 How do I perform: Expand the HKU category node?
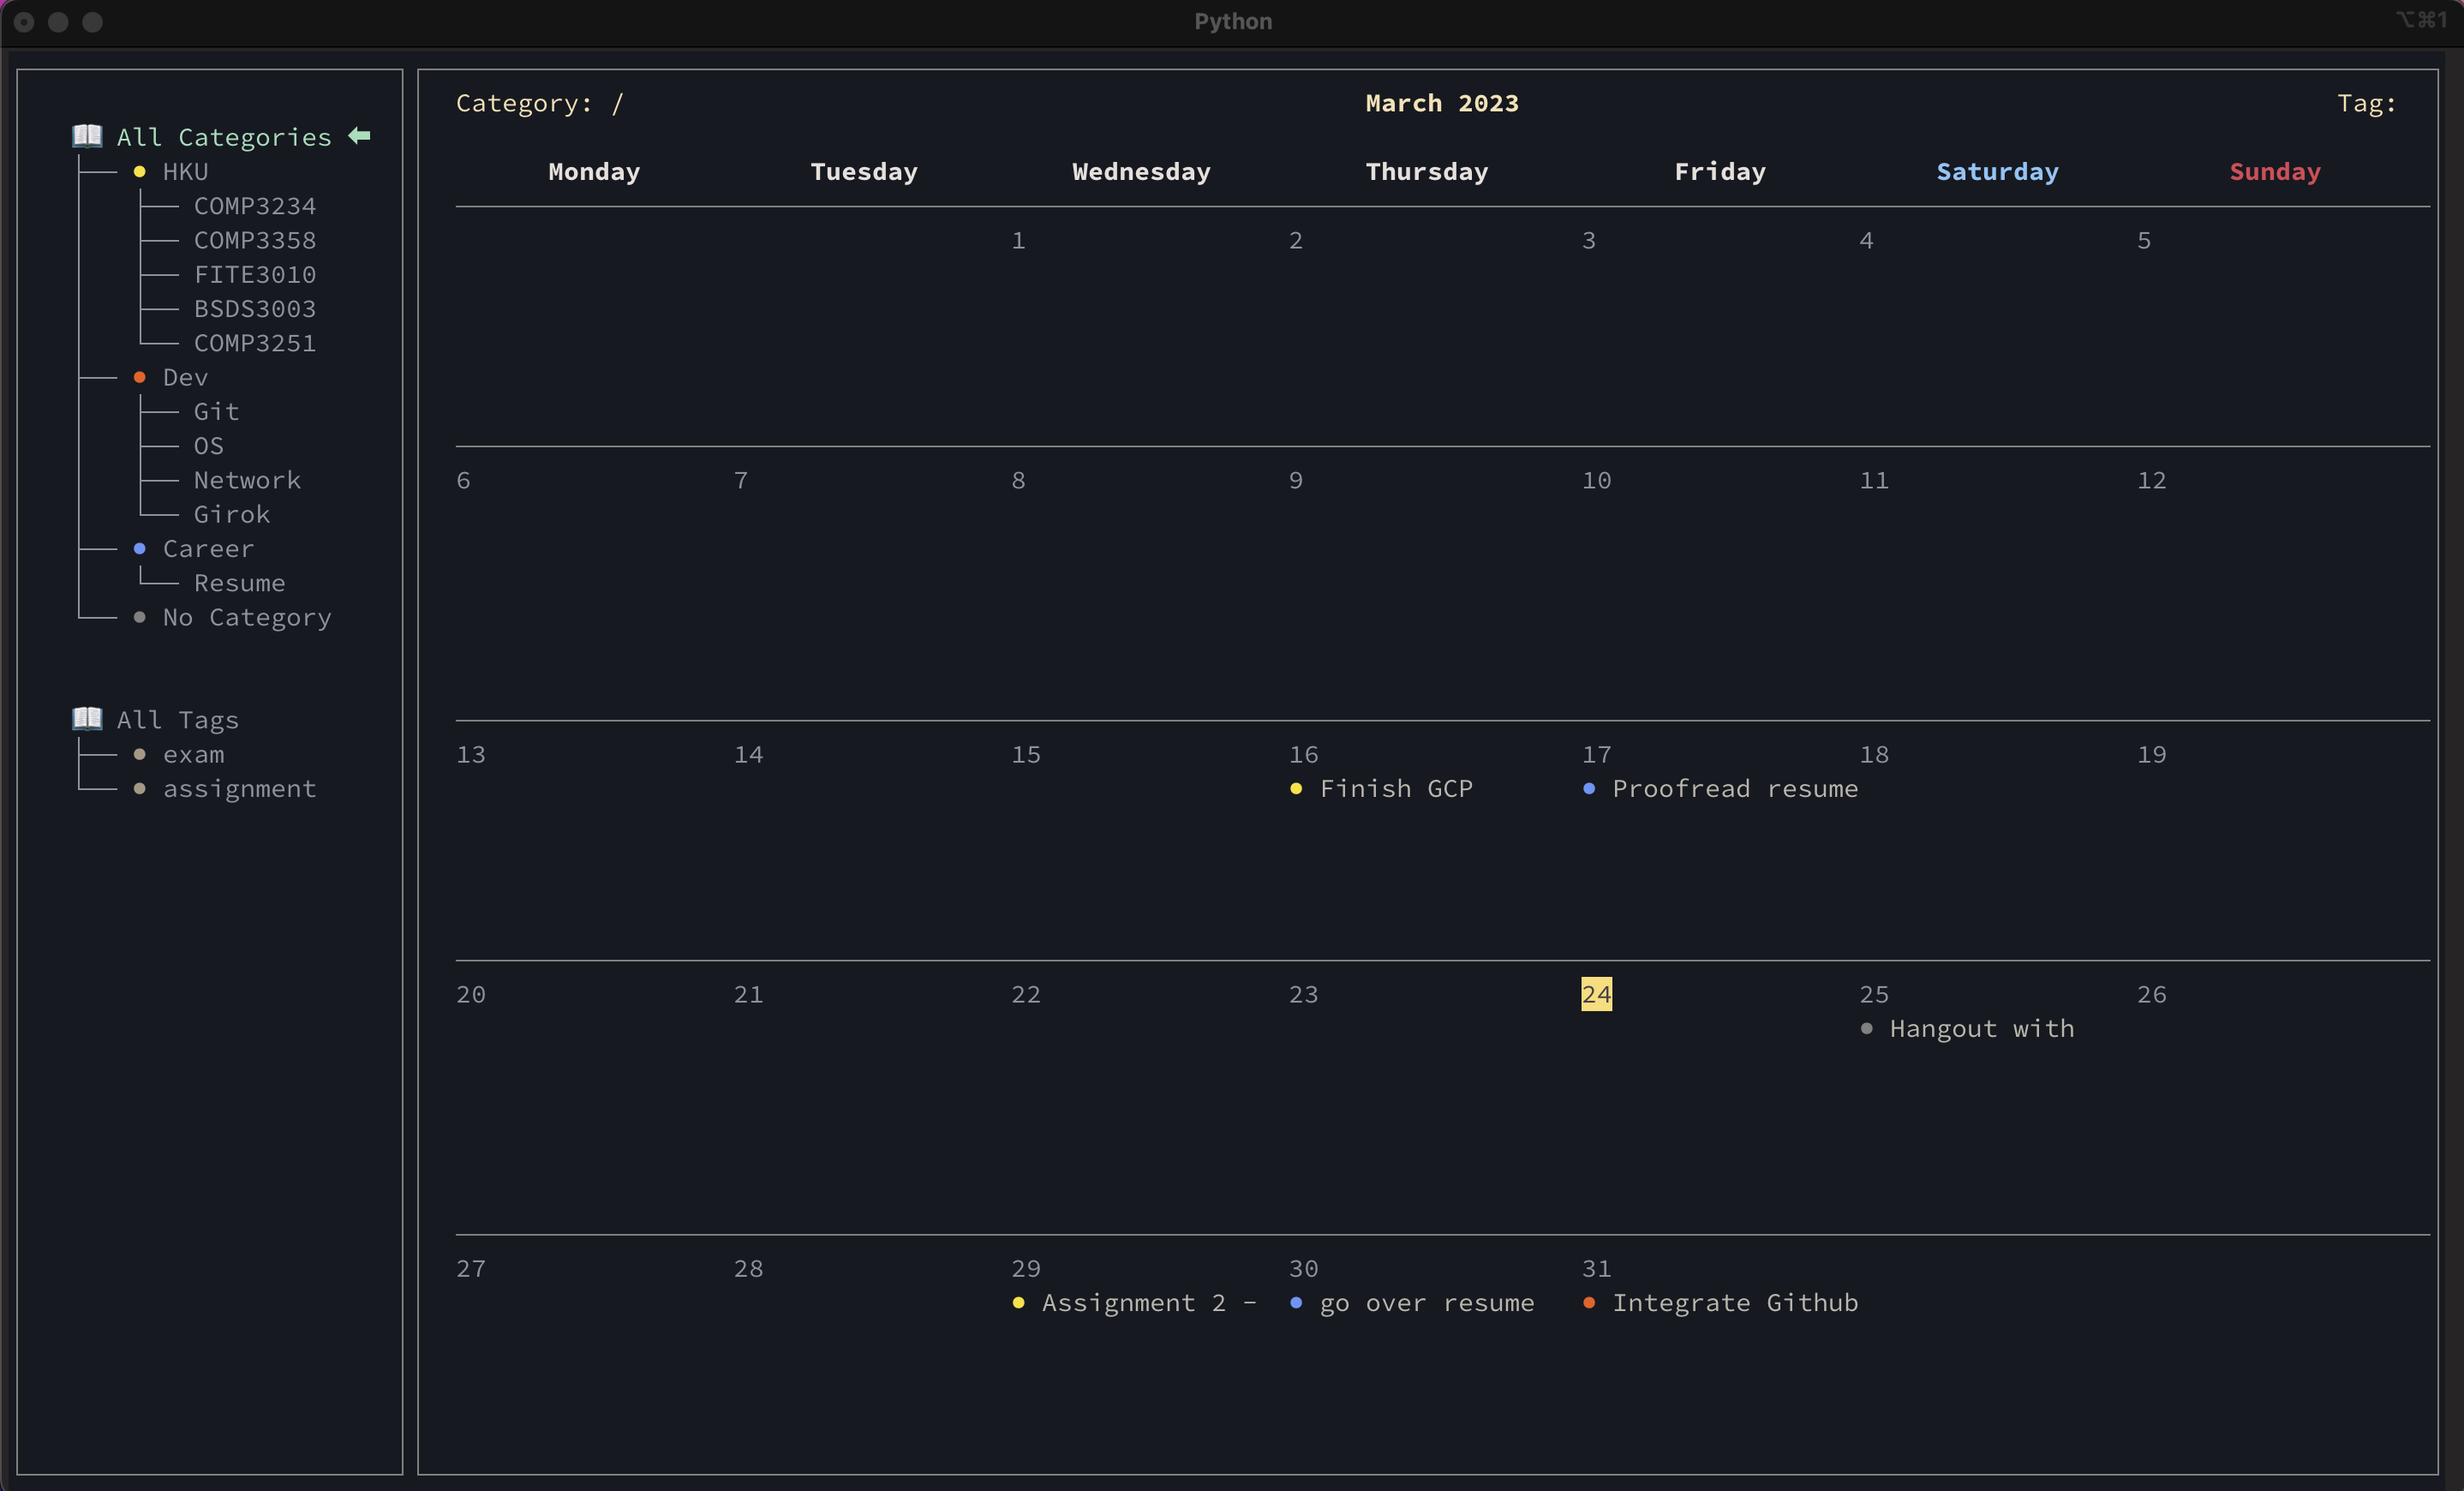tap(185, 172)
